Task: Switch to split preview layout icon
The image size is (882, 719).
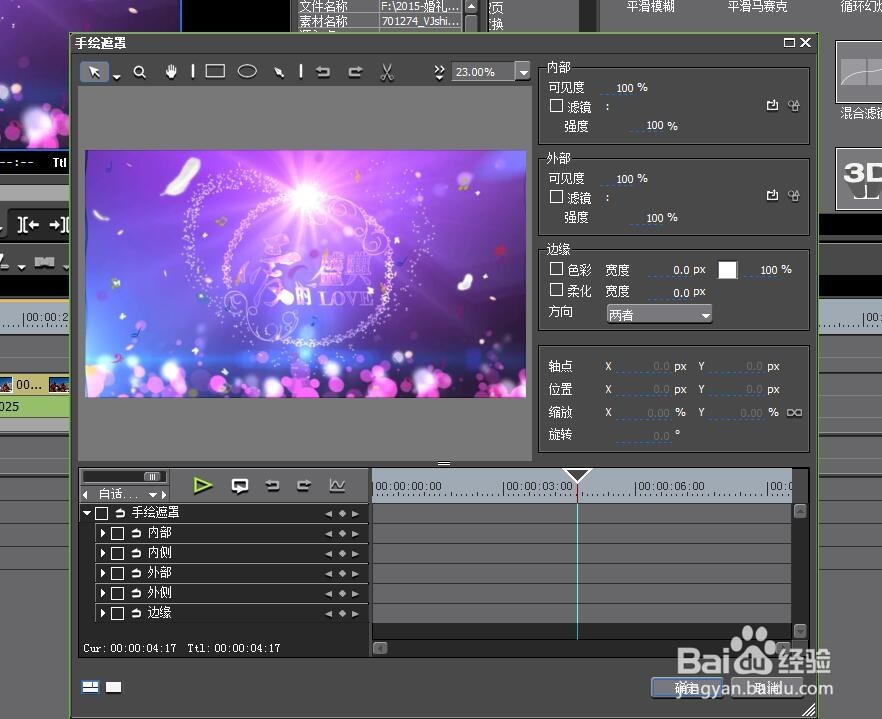Action: click(x=90, y=687)
